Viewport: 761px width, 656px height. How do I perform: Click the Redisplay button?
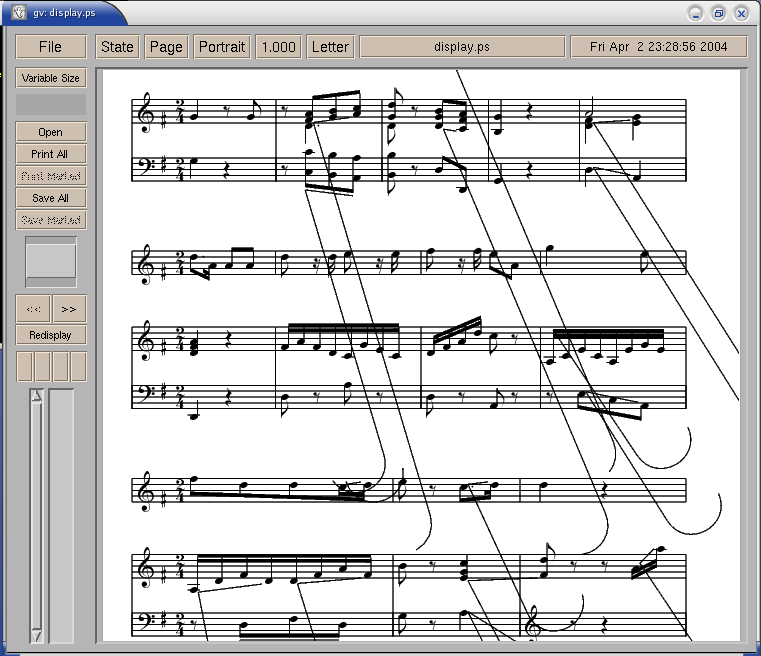click(50, 335)
